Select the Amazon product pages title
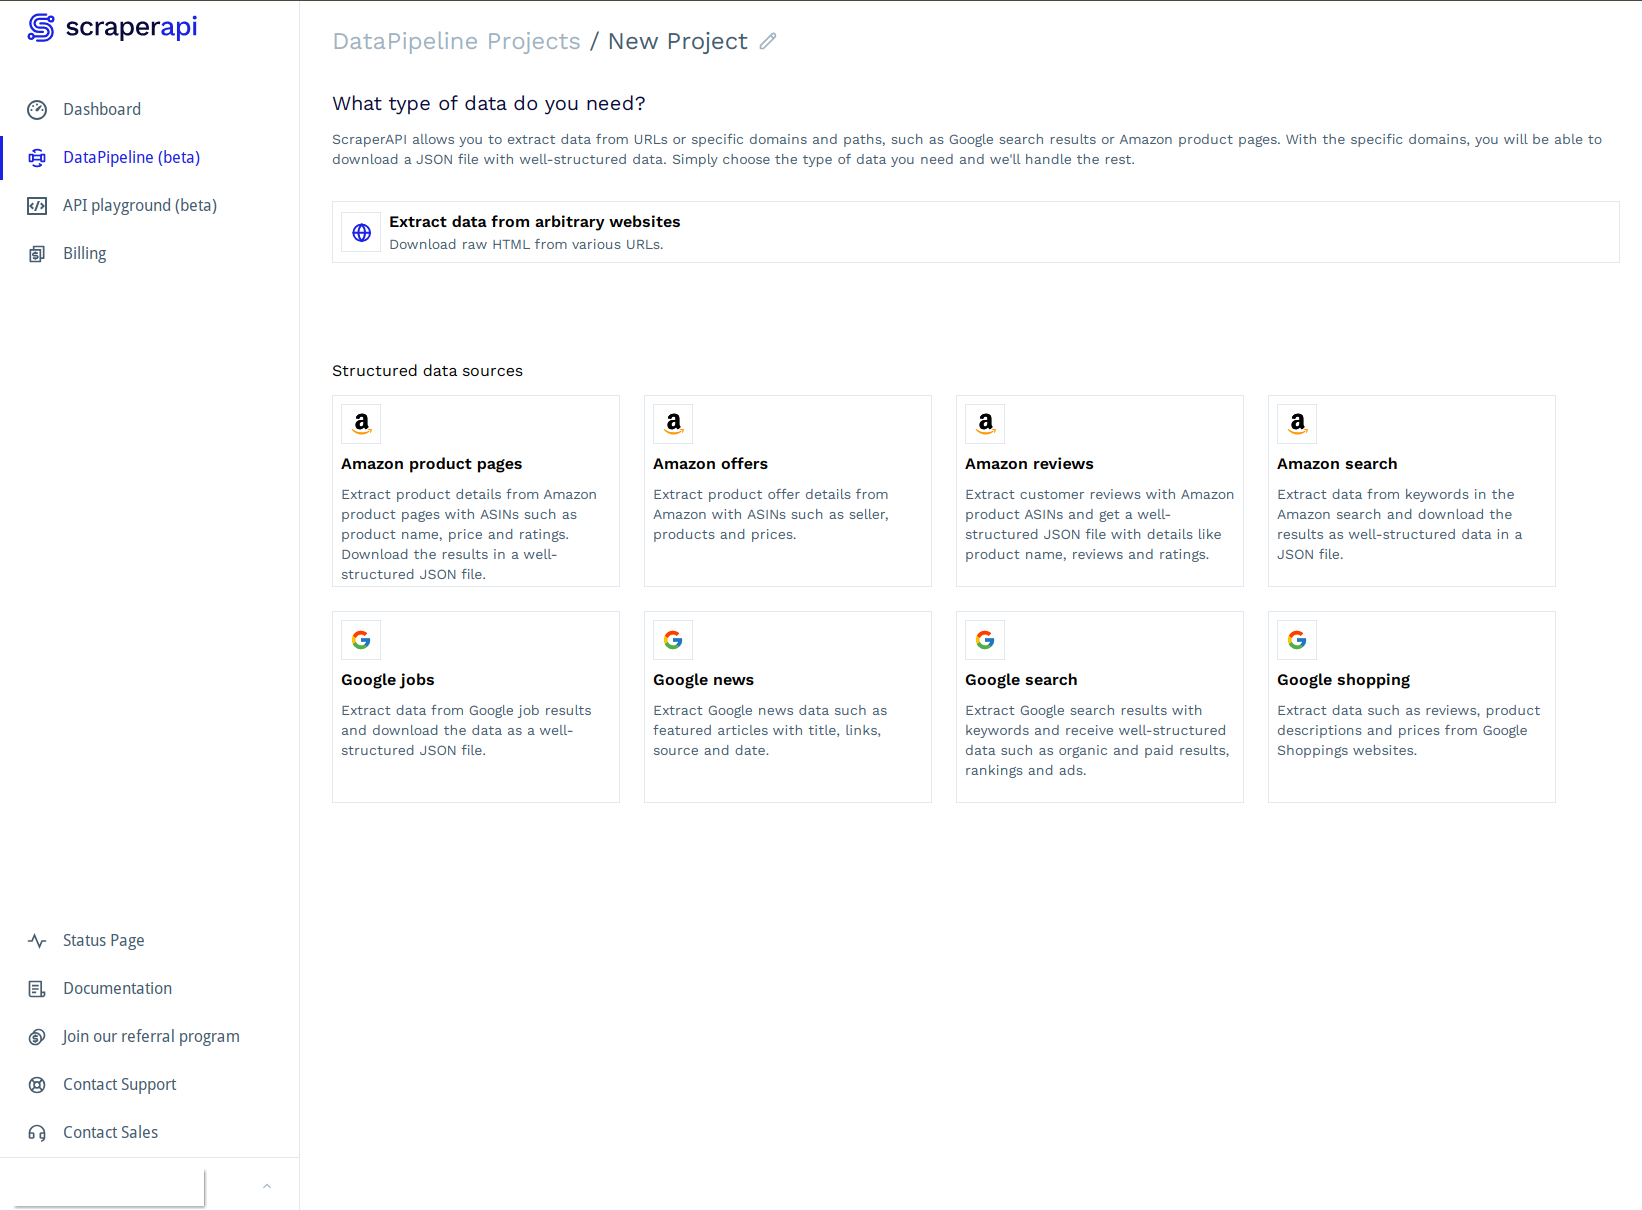 431,464
